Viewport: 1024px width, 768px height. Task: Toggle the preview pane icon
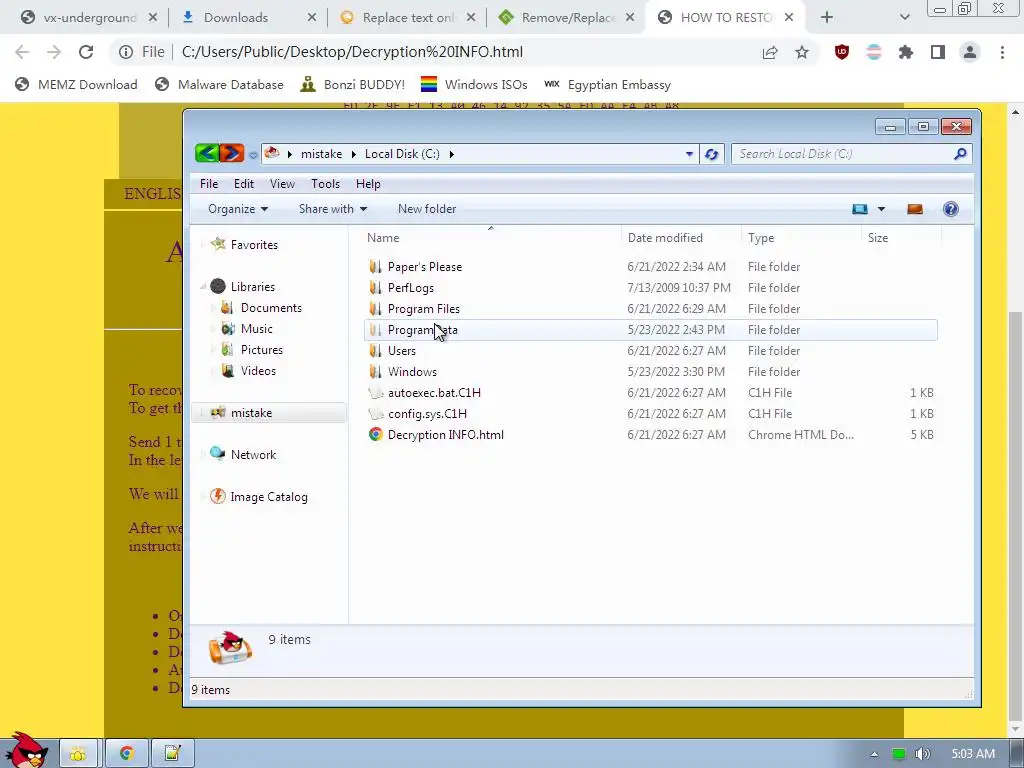click(915, 209)
